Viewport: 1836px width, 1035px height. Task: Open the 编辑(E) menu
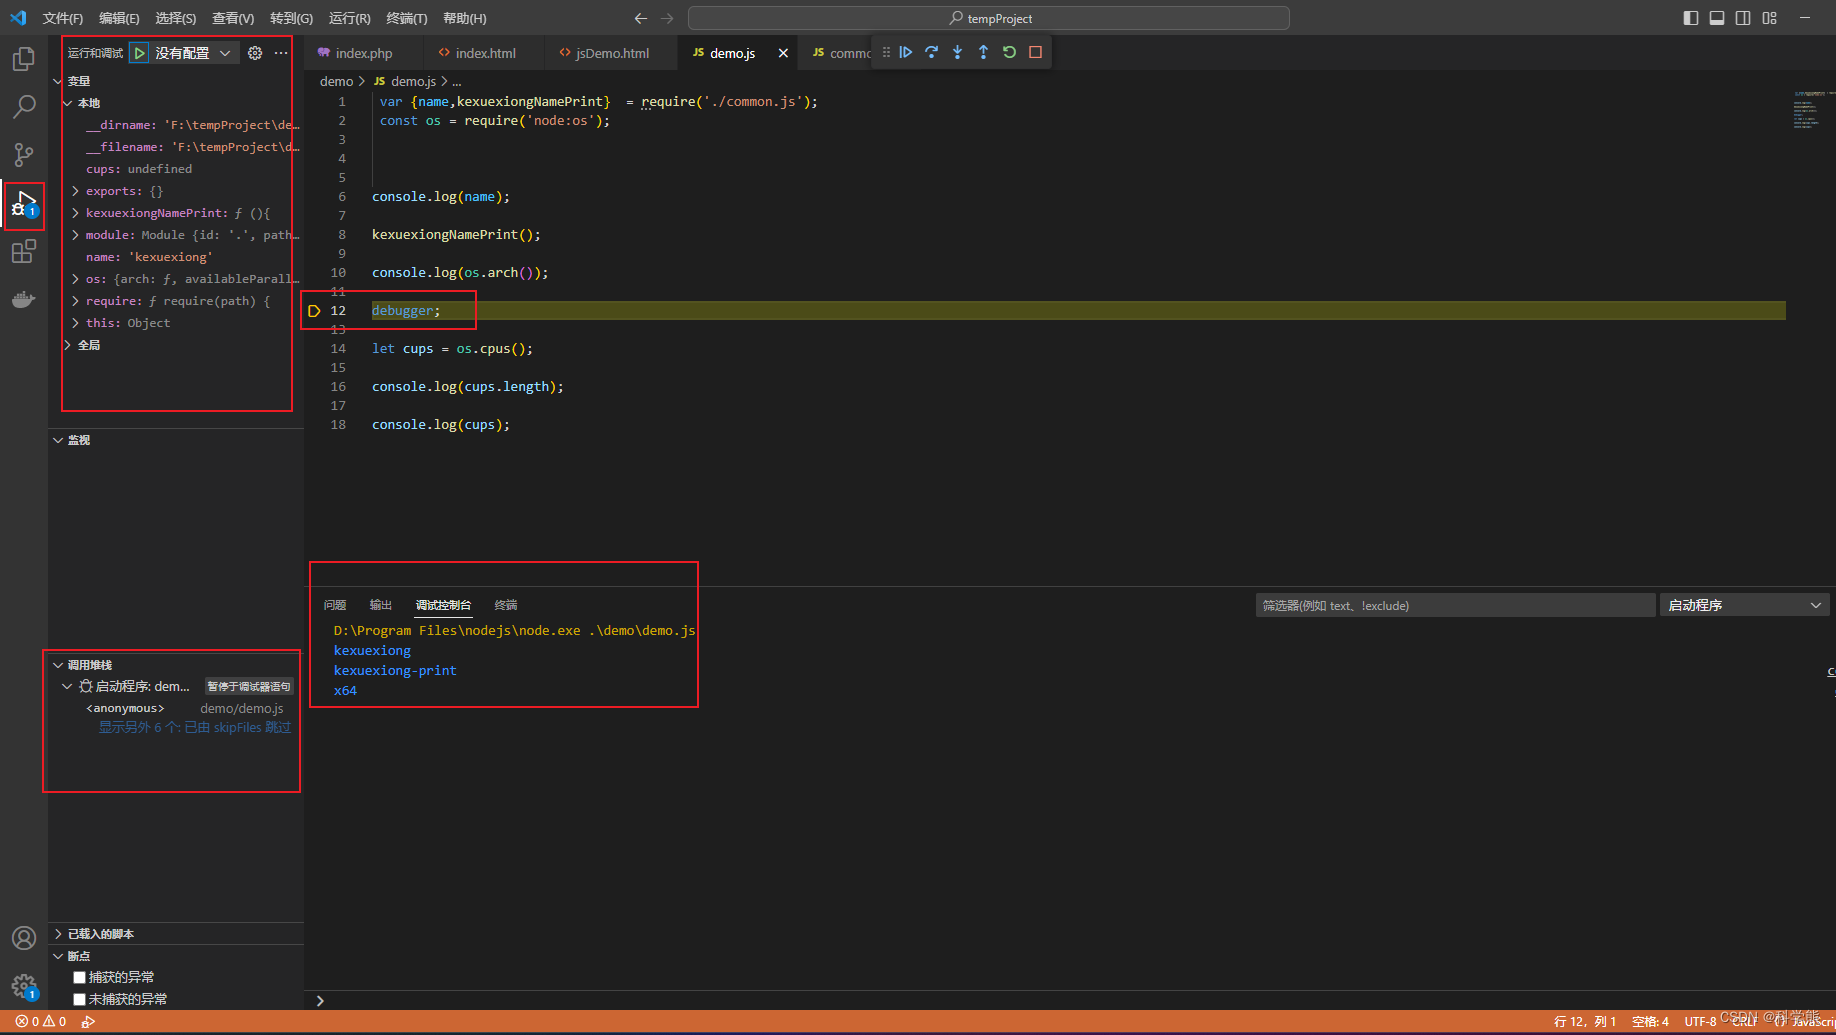pos(119,18)
